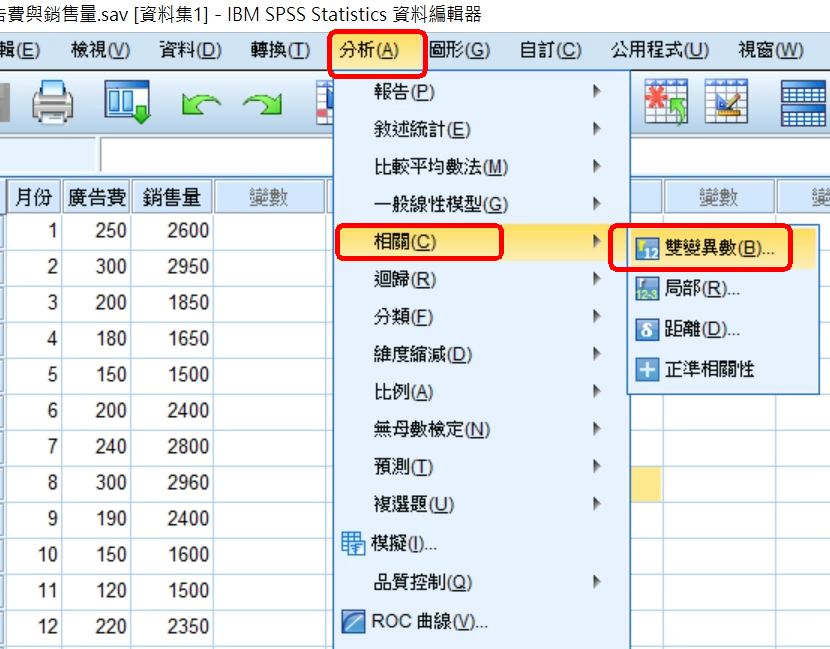Open the 資料(D) menu
This screenshot has width=830, height=649.
190,50
